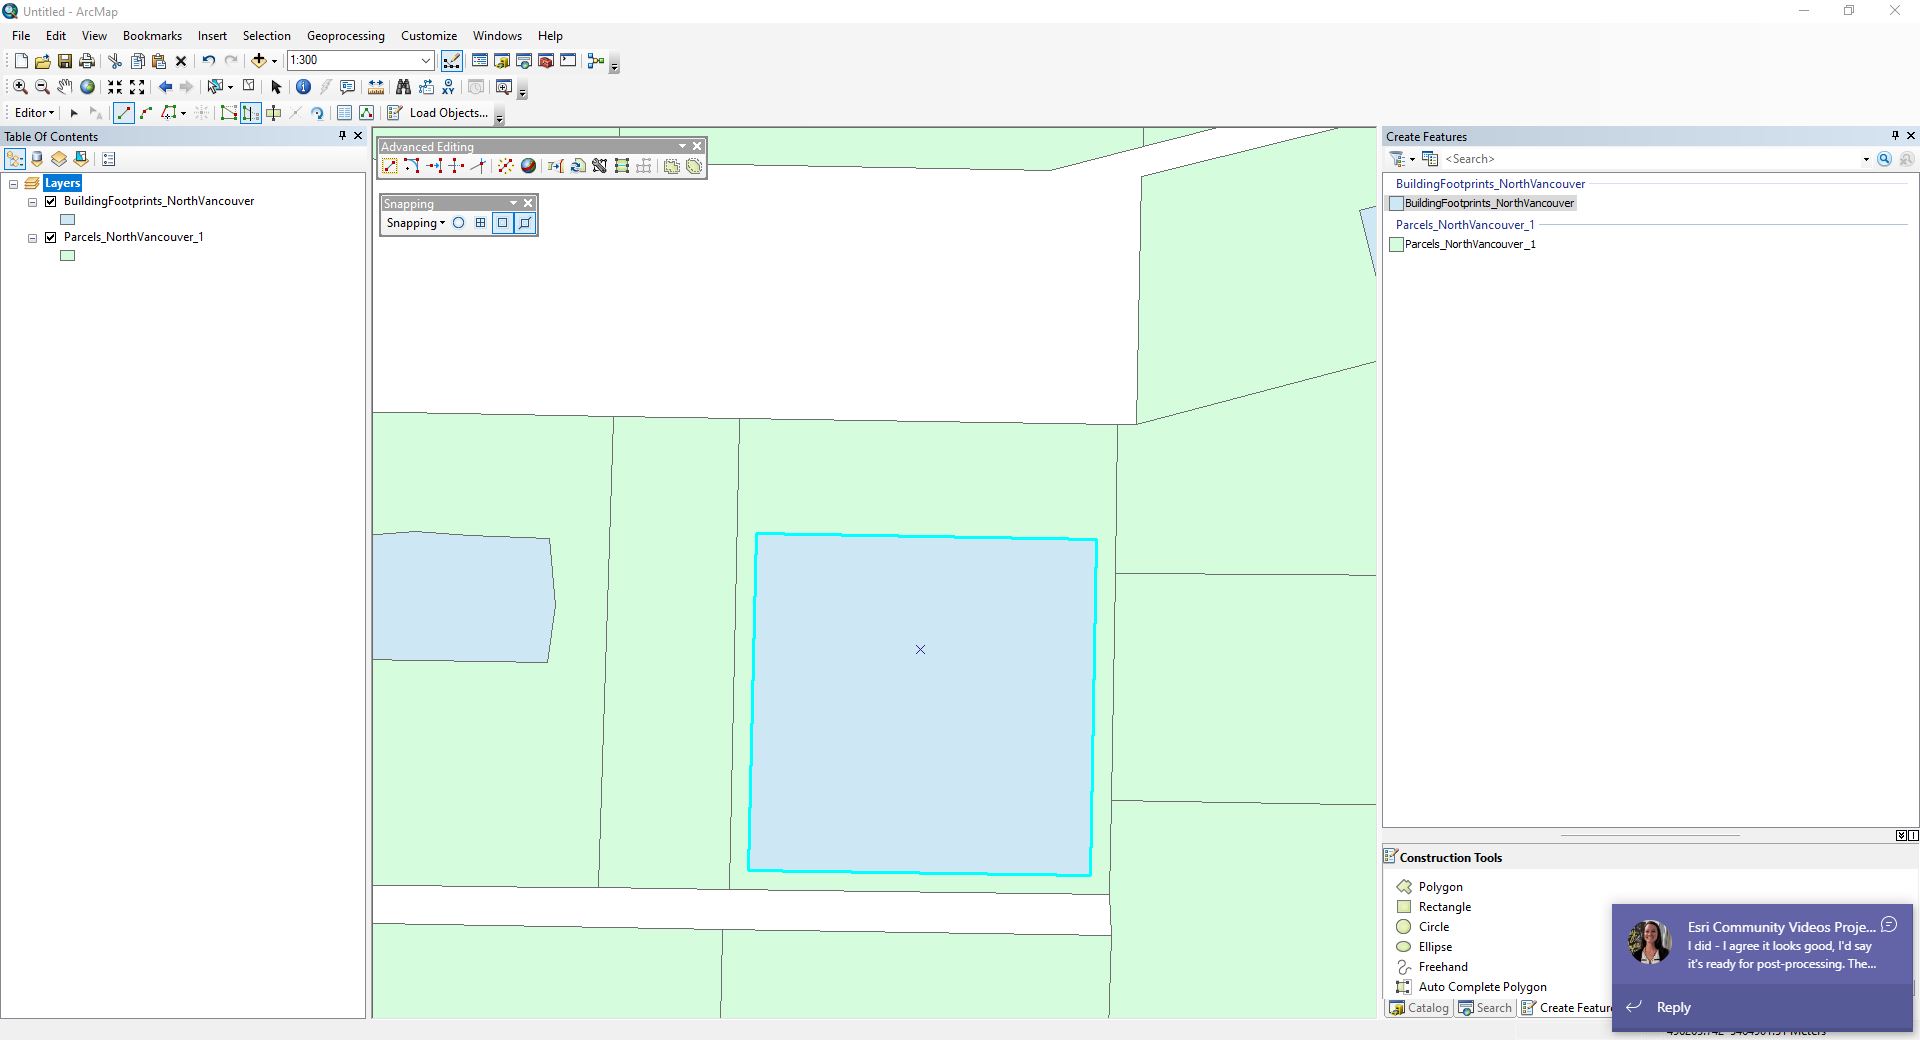Image resolution: width=1920 pixels, height=1040 pixels.
Task: Open the Geoprocessing menu
Action: [x=345, y=36]
